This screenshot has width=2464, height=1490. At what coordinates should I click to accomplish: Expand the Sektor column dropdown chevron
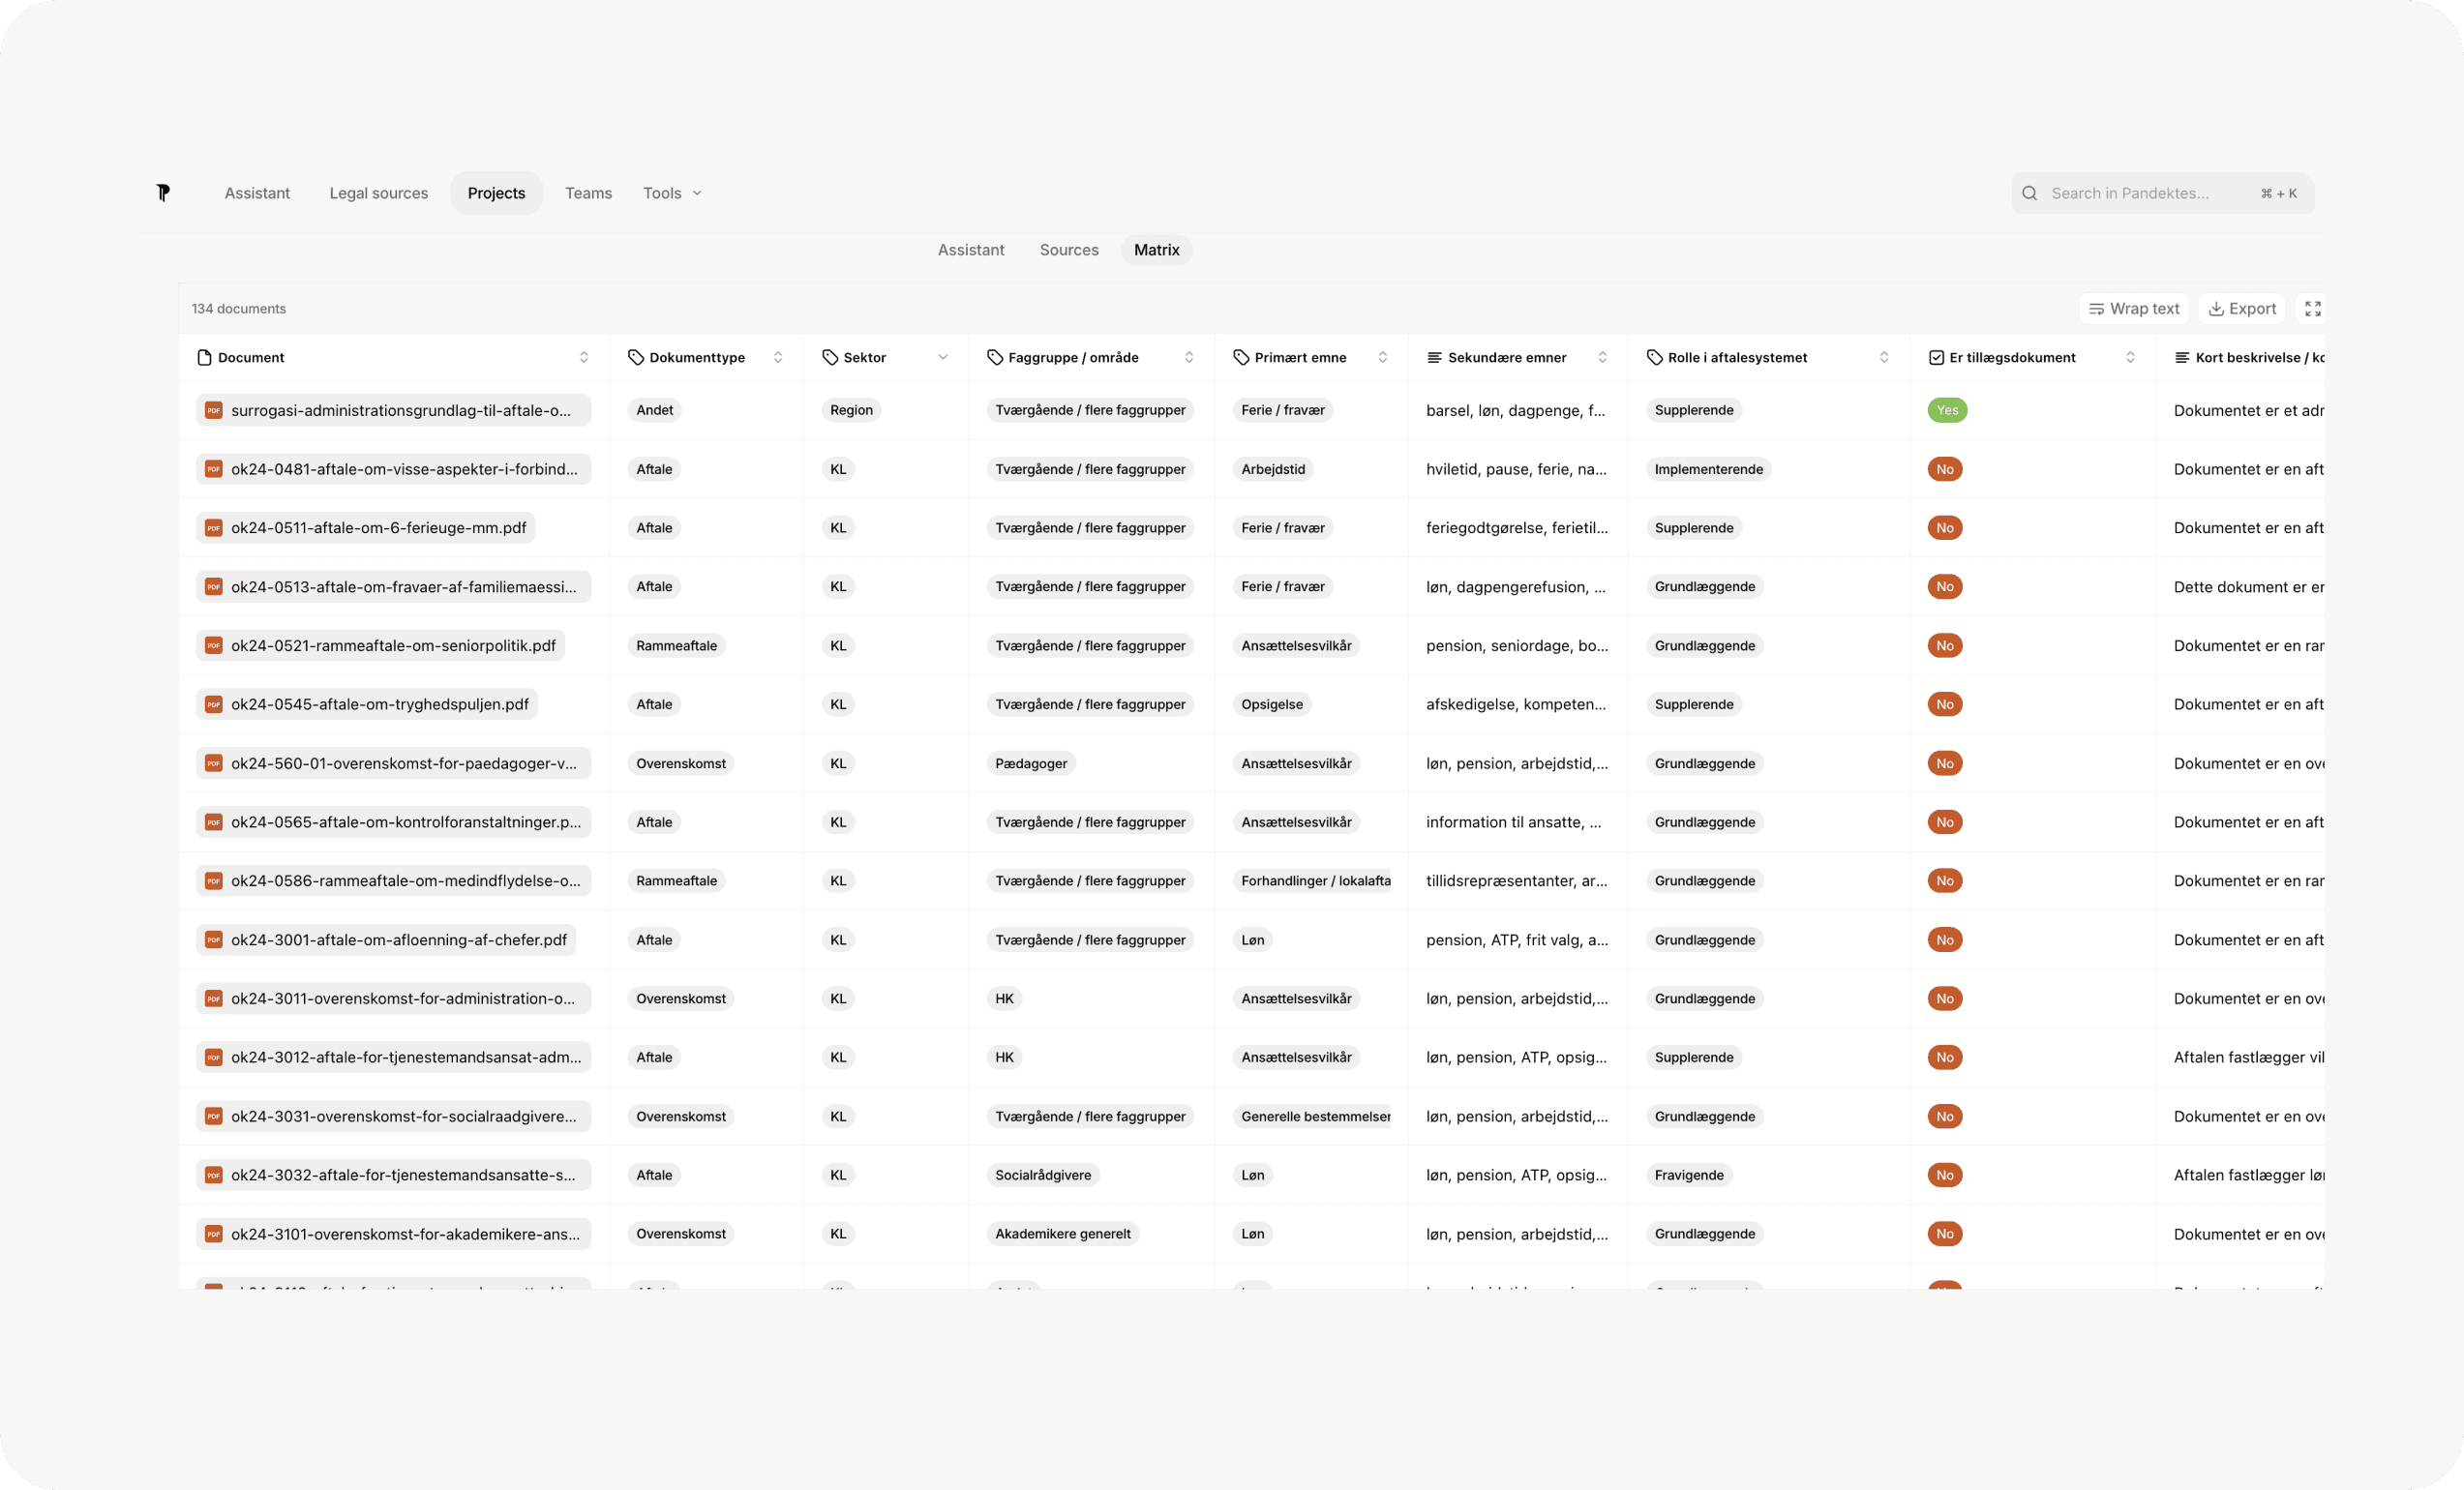942,358
